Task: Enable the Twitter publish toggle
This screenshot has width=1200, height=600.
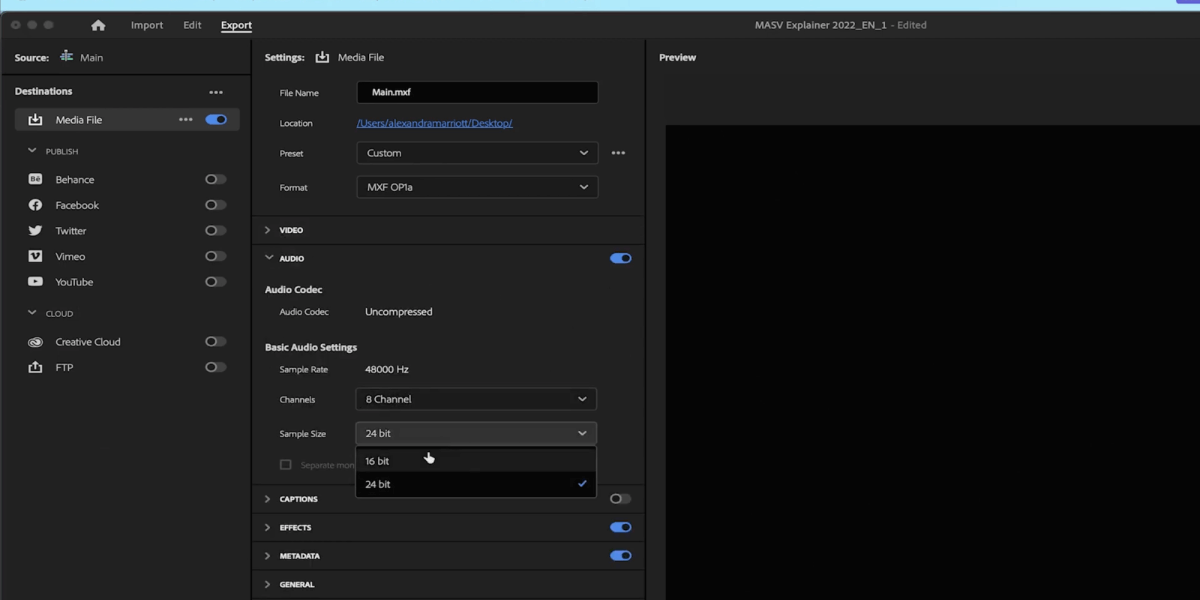Action: click(x=216, y=231)
